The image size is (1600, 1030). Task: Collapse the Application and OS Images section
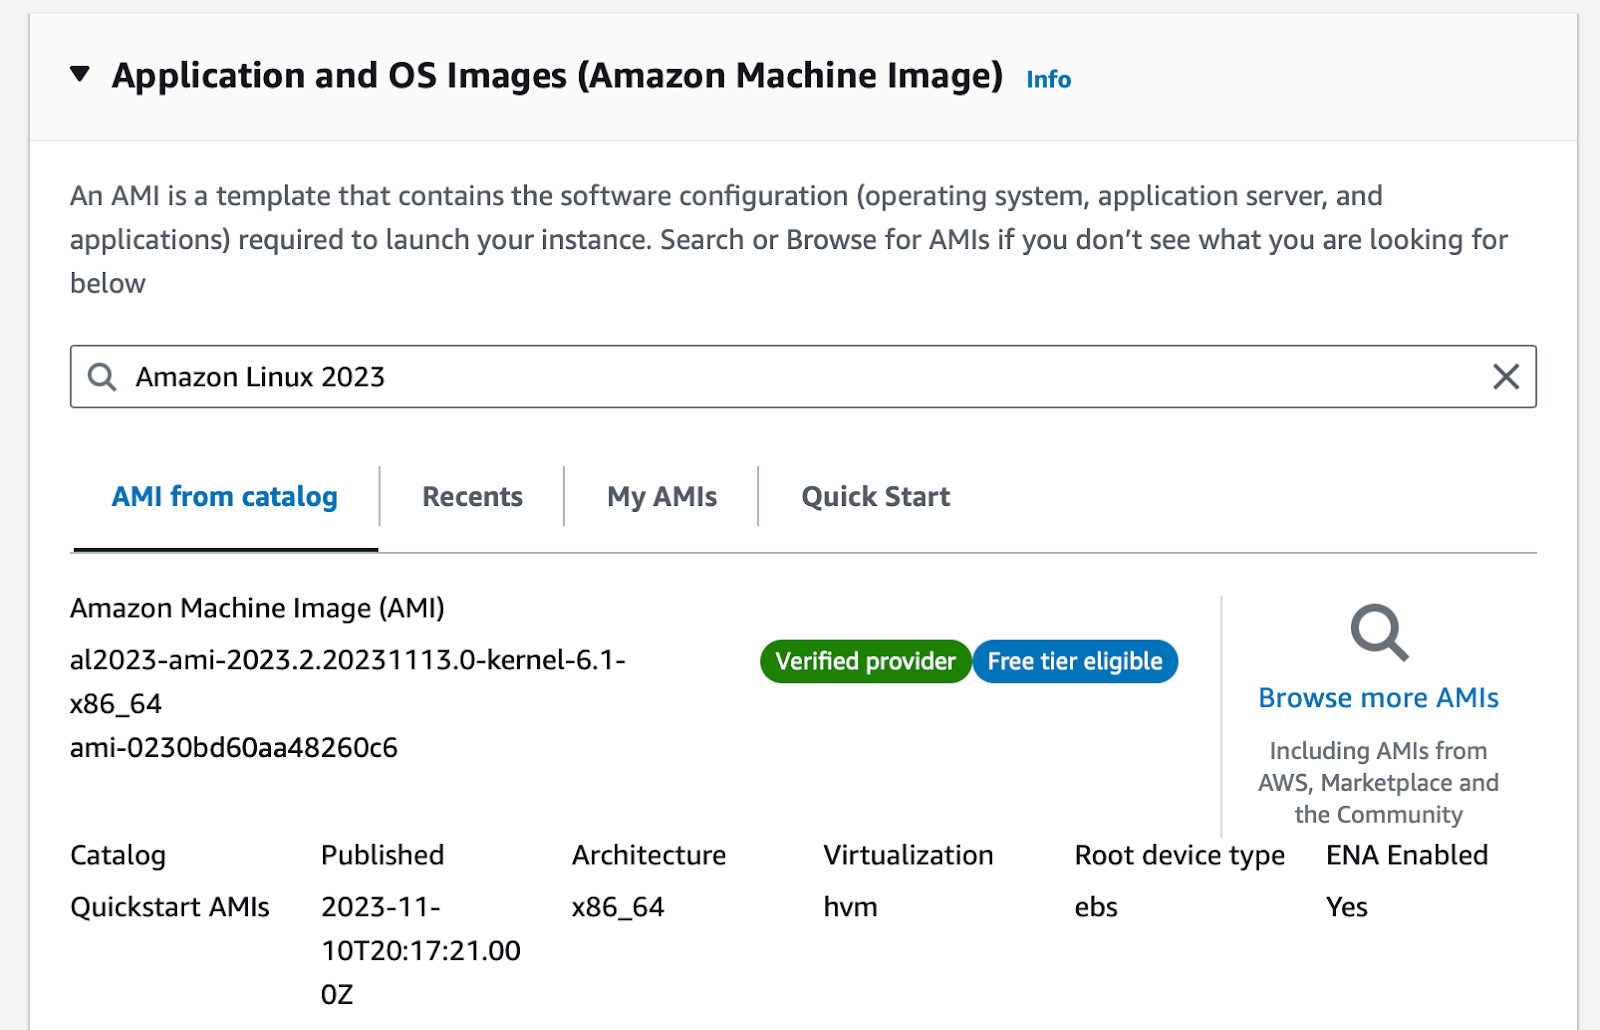(80, 74)
